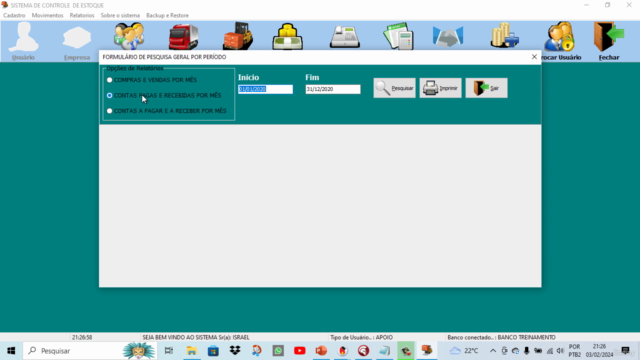
Task: Select CONTAS PAGAS E RECEBIDAS POR MÊS option
Action: click(164, 96)
